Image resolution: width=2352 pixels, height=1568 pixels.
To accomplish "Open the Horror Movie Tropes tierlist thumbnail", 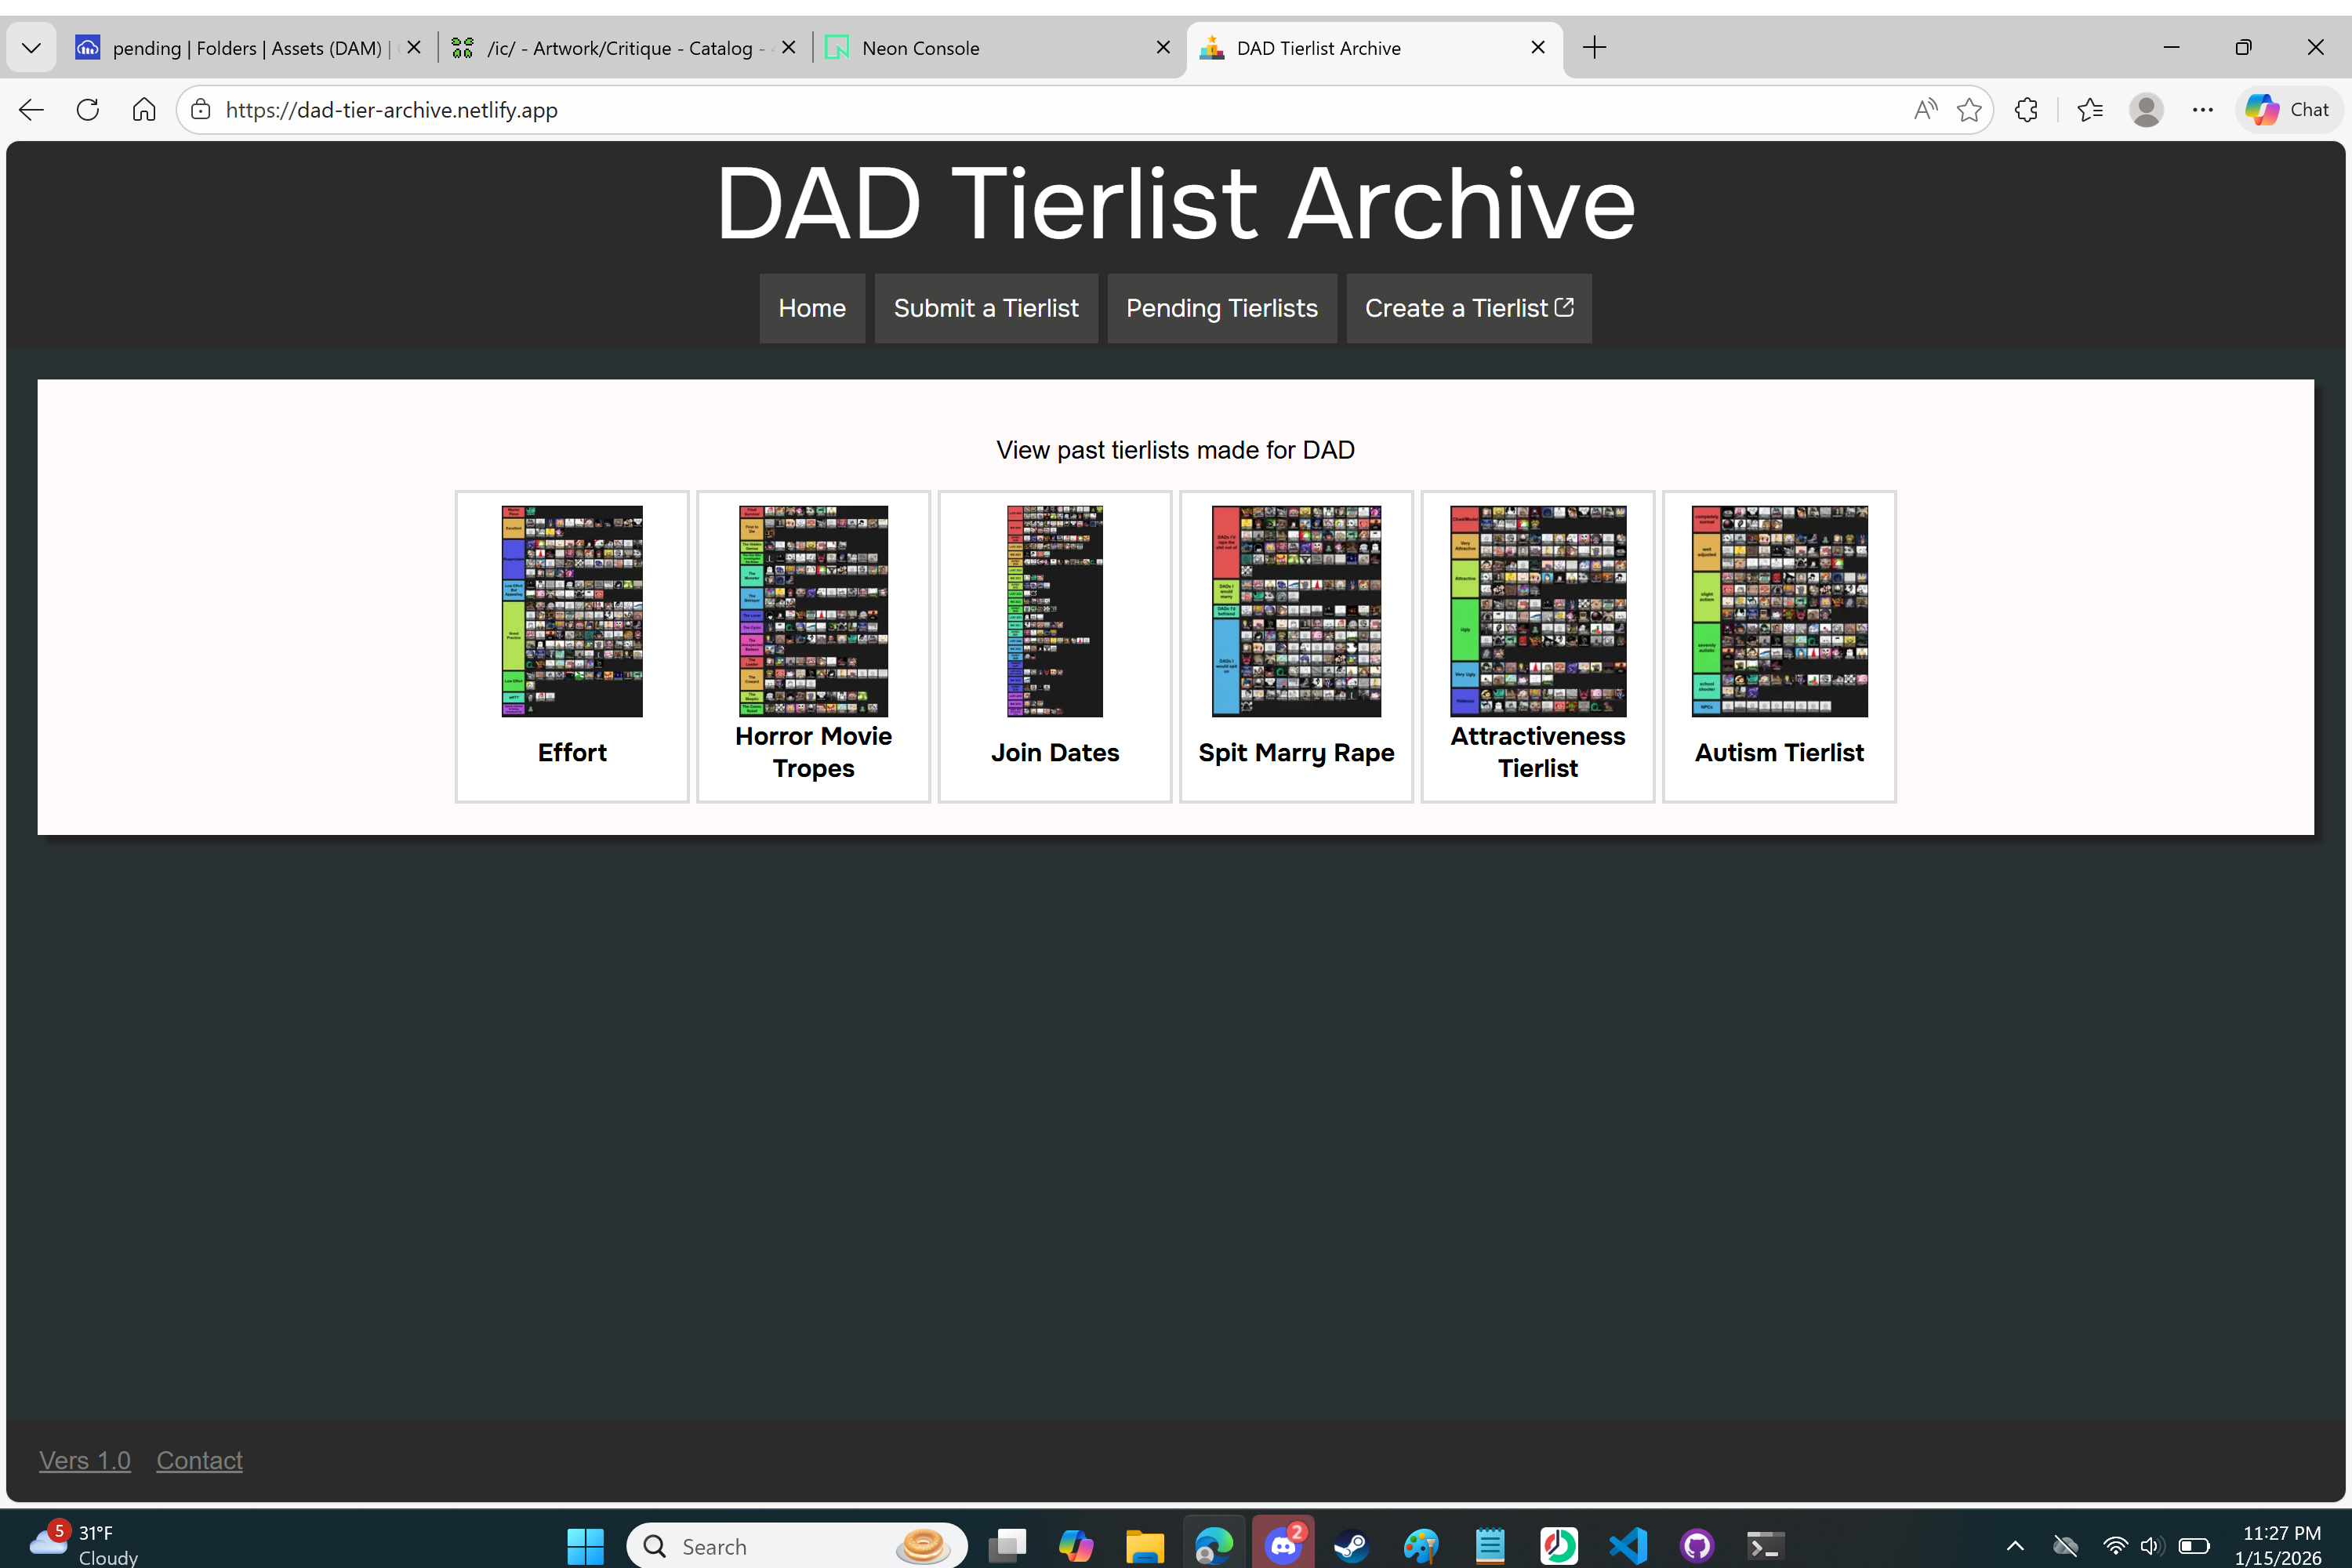I will (813, 611).
